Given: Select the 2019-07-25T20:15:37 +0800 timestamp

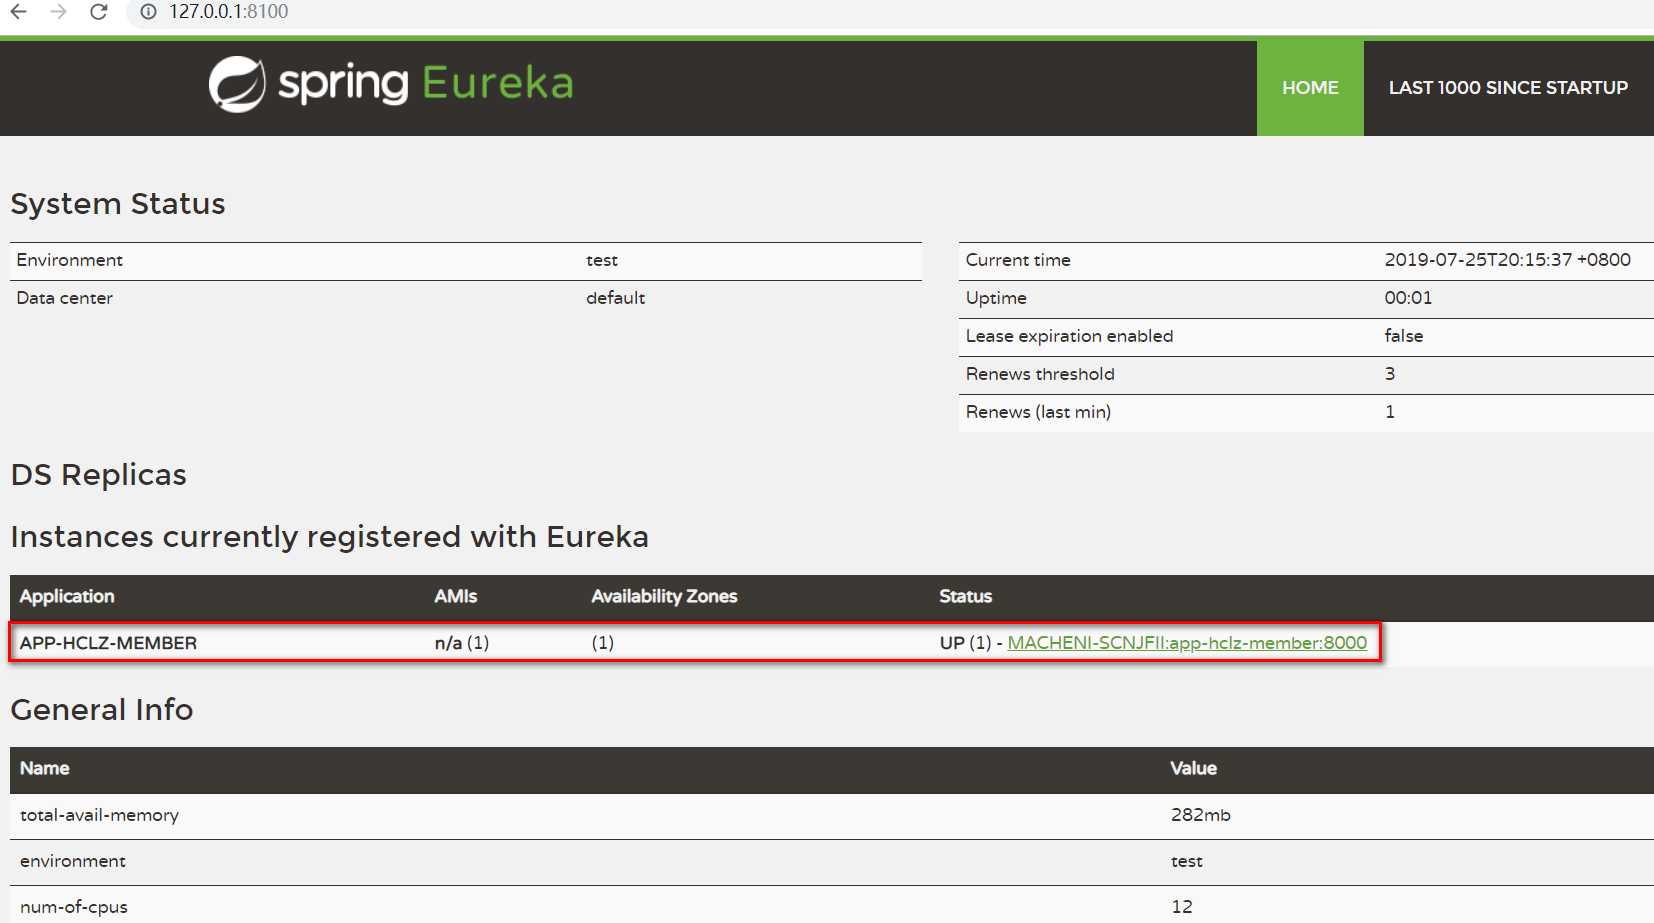Looking at the screenshot, I should [x=1507, y=260].
